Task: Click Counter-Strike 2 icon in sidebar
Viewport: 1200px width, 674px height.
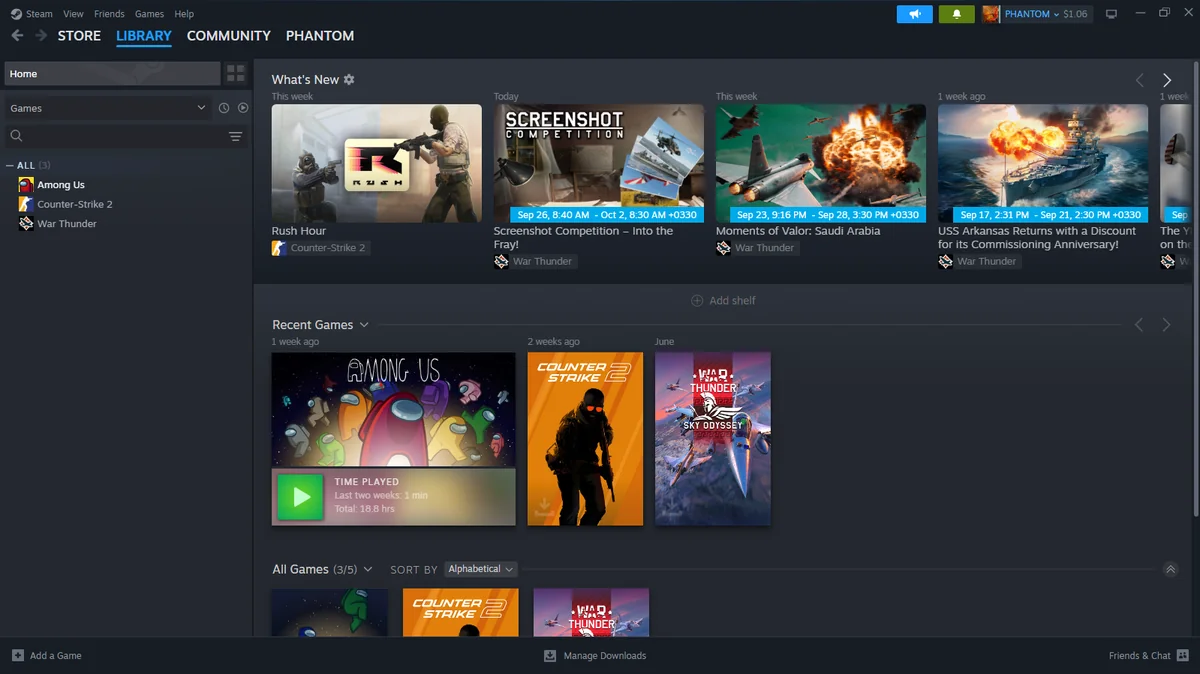Action: 26,204
